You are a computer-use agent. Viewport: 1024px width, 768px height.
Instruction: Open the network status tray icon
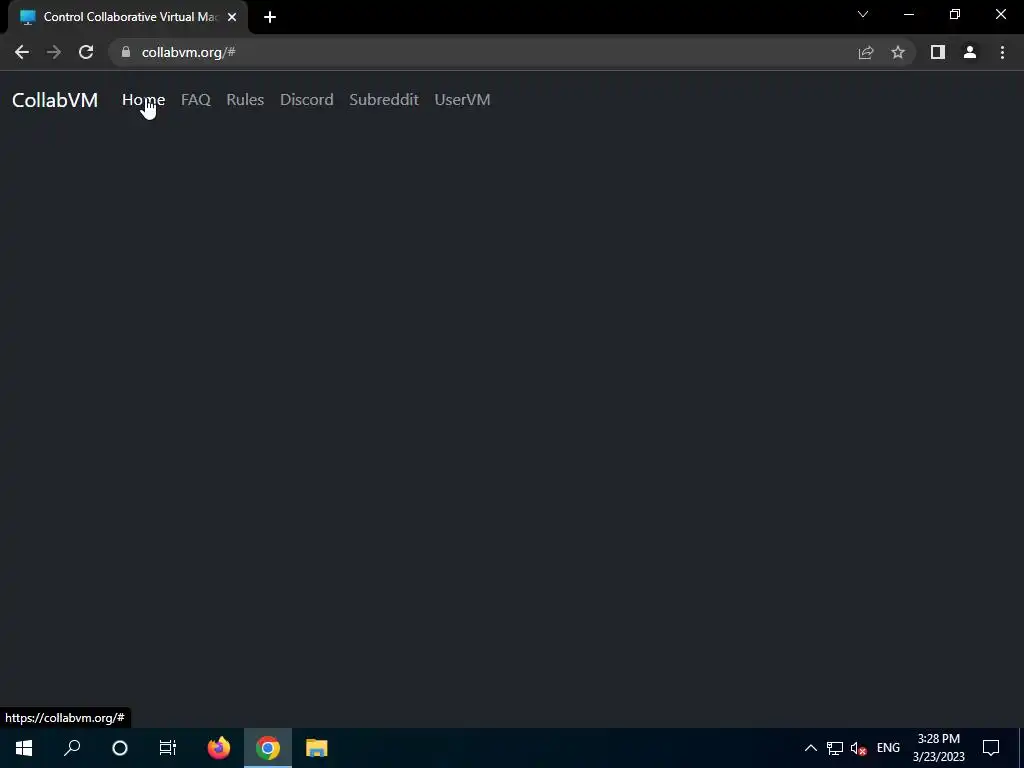point(835,748)
